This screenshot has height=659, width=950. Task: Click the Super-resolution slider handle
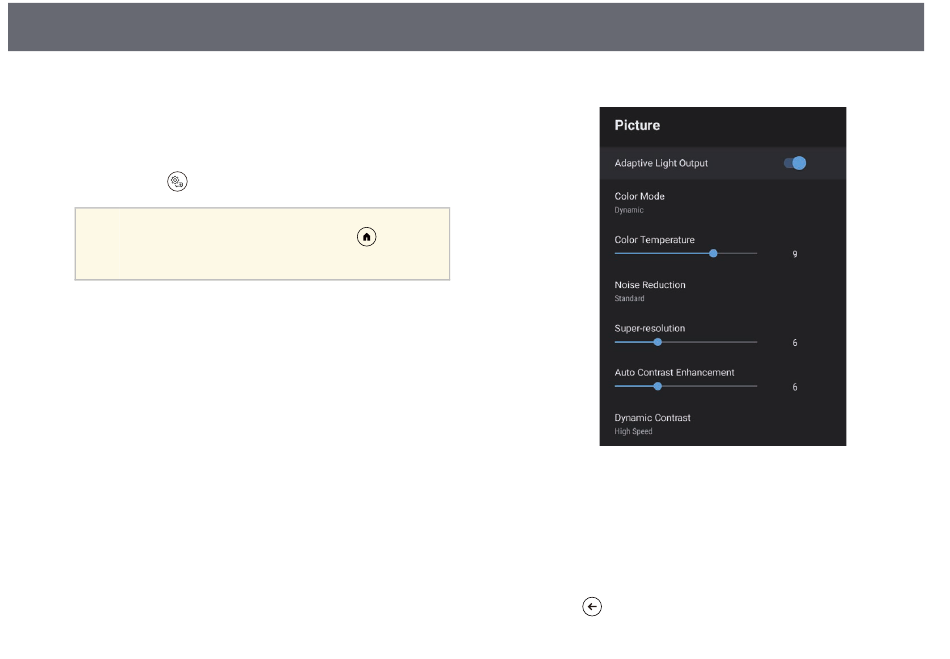[657, 342]
